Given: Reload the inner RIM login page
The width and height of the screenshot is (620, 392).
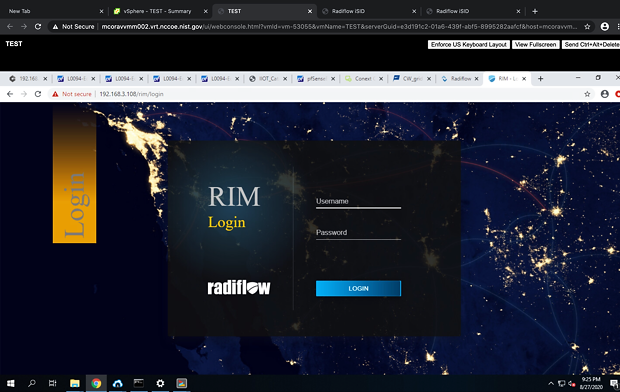Looking at the screenshot, I should pyautogui.click(x=38, y=94).
